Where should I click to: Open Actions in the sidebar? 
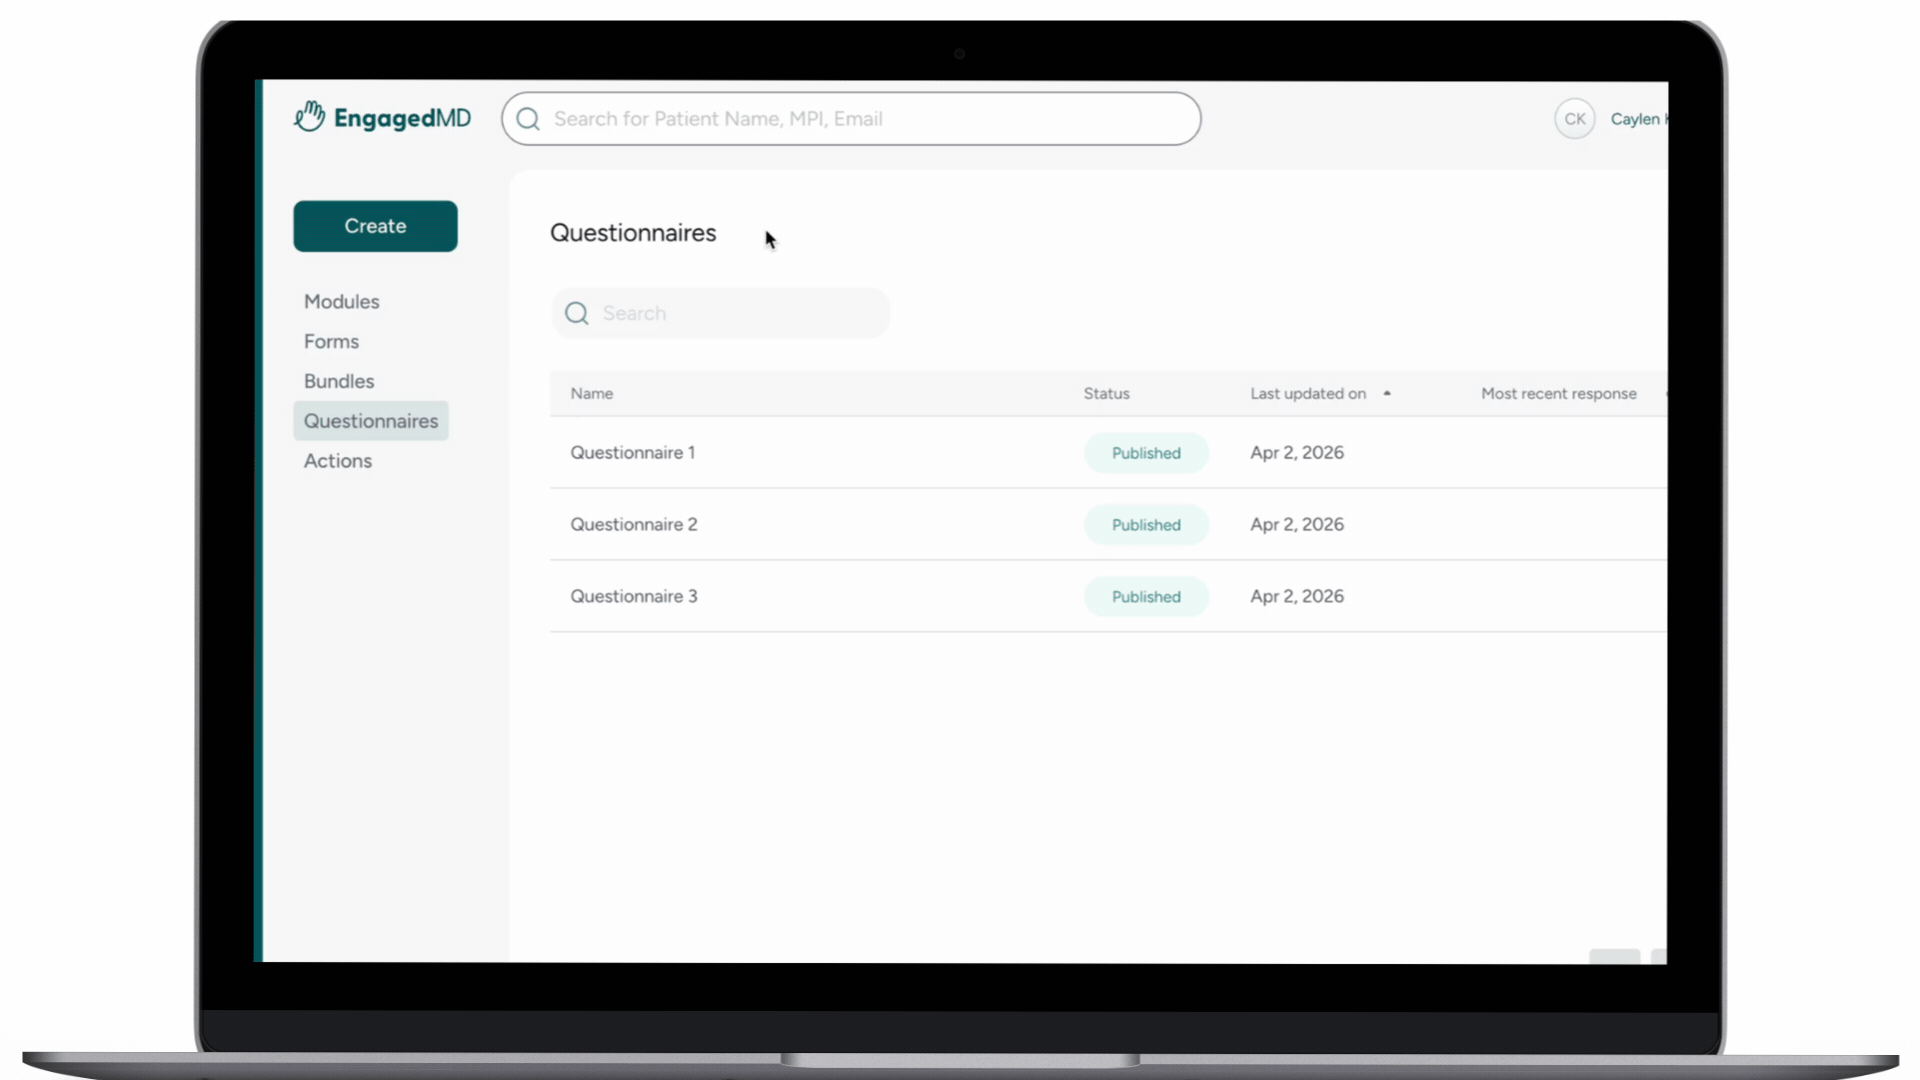pyautogui.click(x=338, y=461)
